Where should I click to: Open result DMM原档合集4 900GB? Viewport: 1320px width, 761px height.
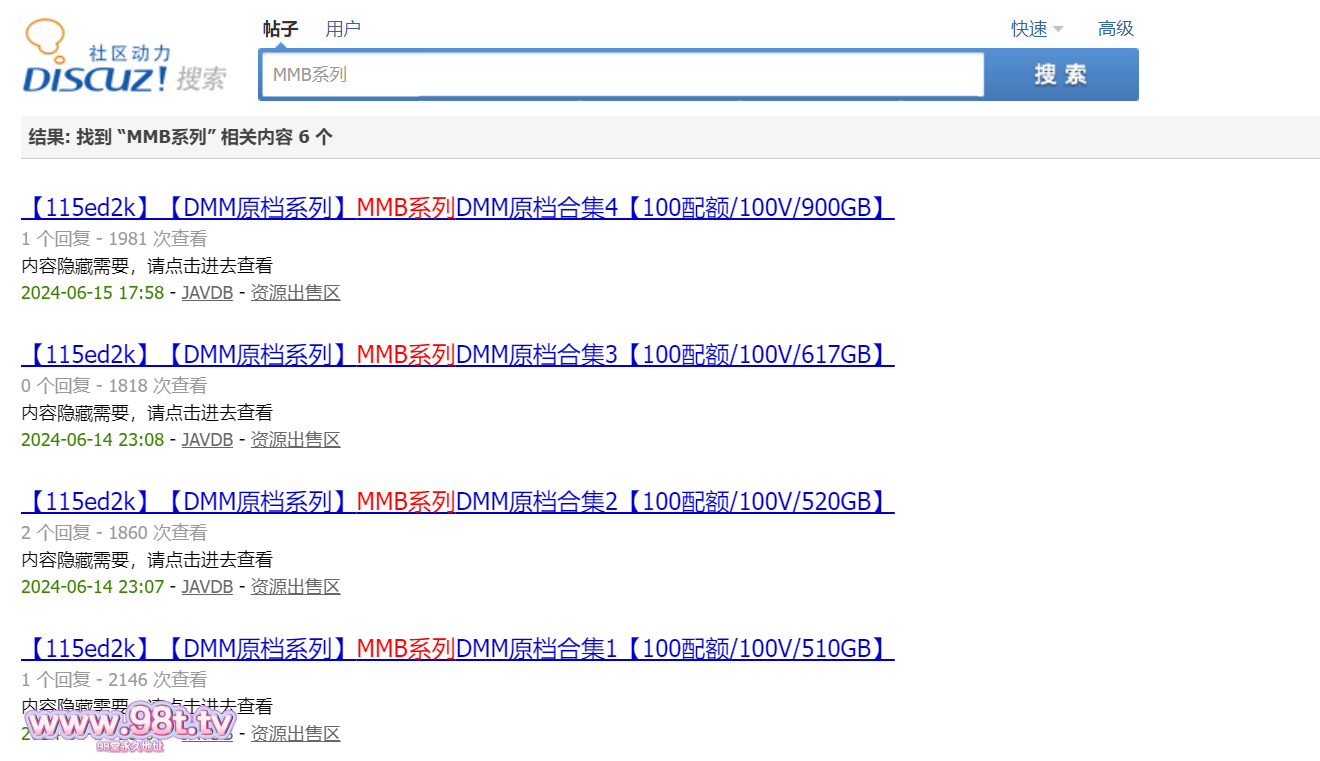pyautogui.click(x=457, y=208)
